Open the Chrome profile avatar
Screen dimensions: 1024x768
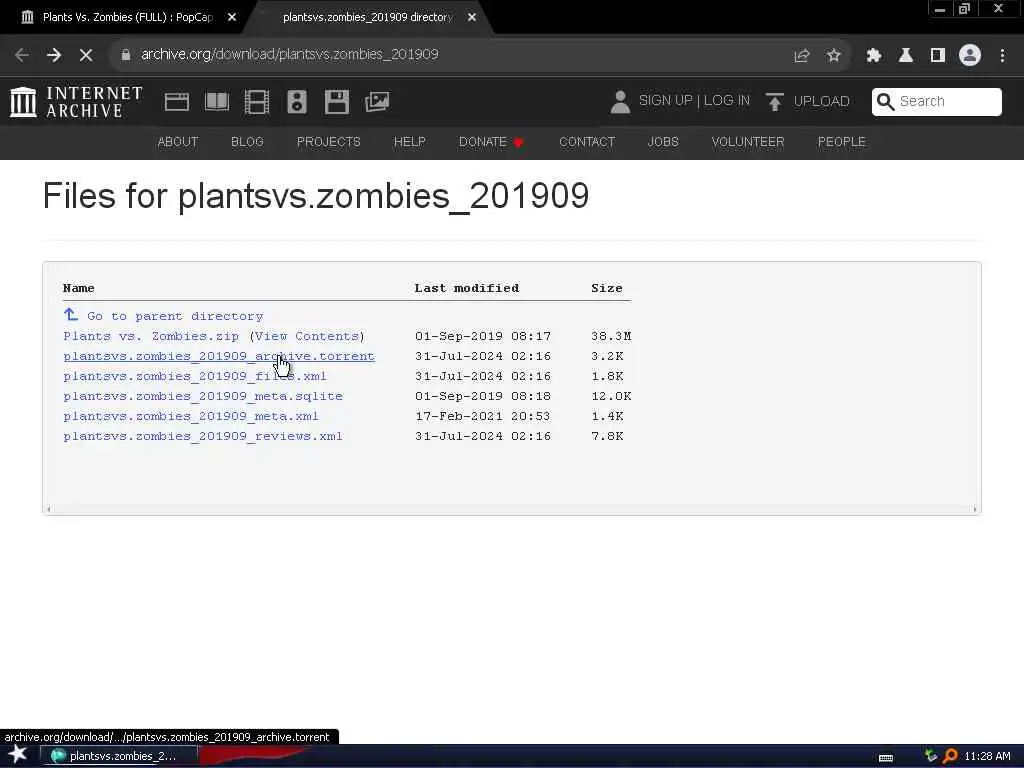click(x=970, y=55)
